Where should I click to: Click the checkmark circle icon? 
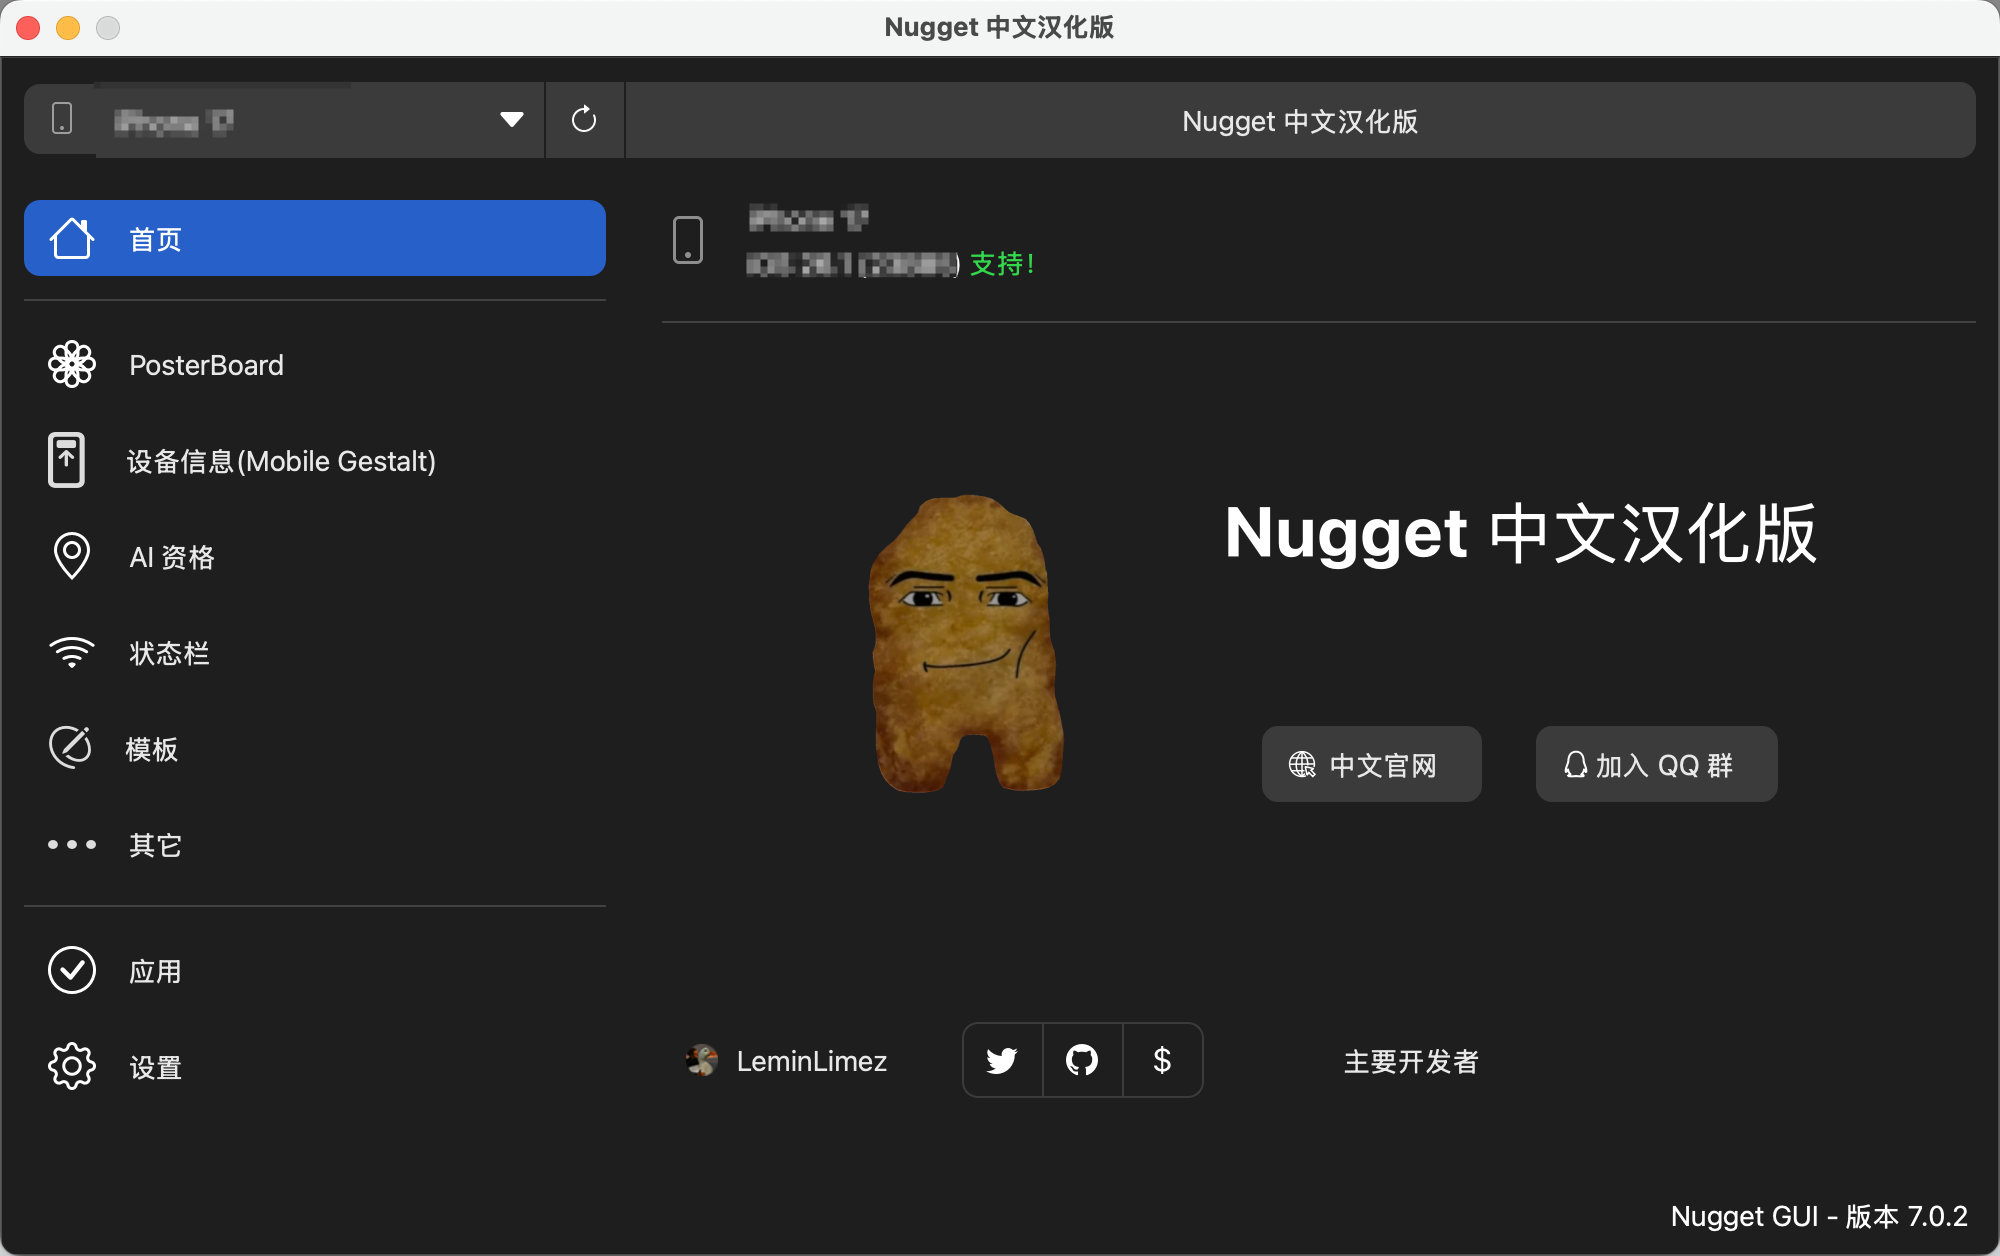(x=72, y=970)
